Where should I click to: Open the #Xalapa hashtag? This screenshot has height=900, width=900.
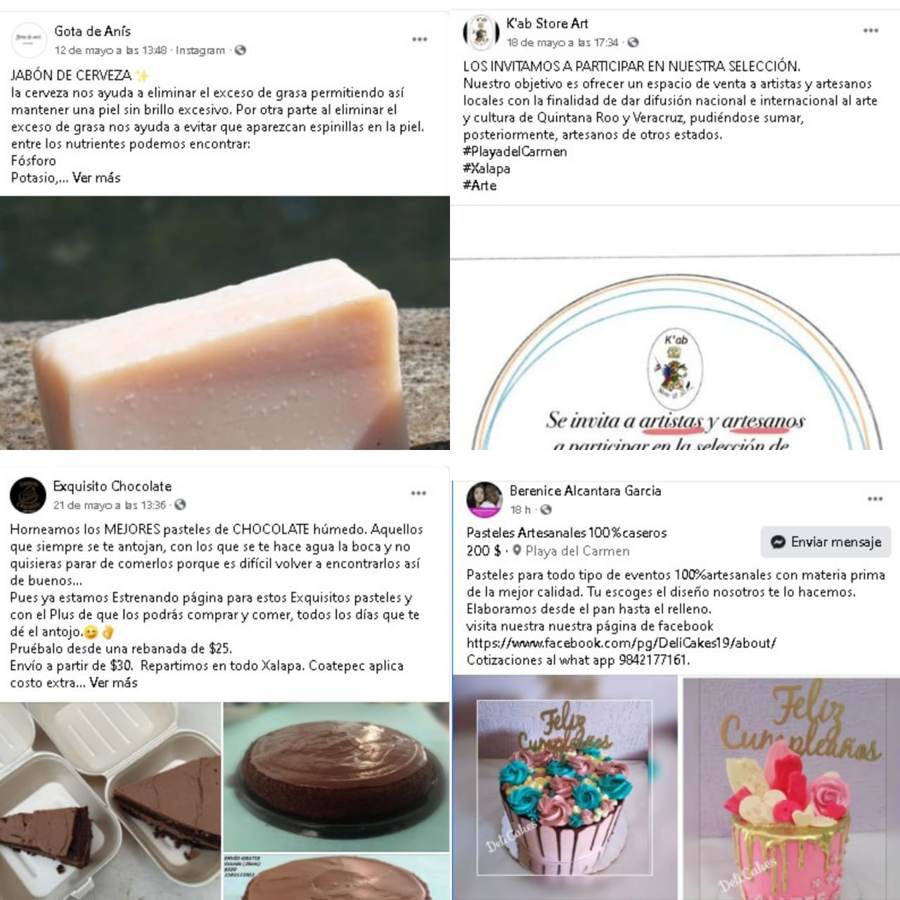487,169
